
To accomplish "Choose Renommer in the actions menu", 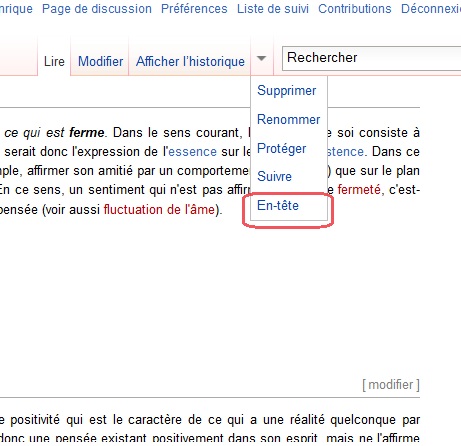I will pyautogui.click(x=289, y=119).
